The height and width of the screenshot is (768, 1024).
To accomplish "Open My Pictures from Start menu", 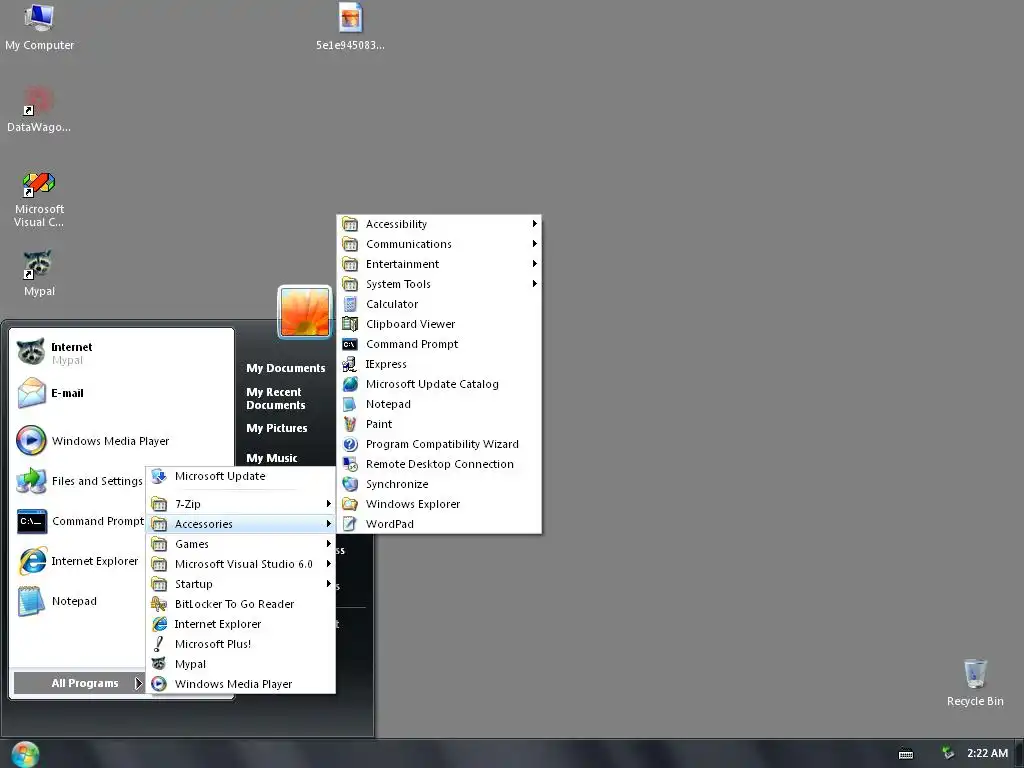I will (277, 428).
